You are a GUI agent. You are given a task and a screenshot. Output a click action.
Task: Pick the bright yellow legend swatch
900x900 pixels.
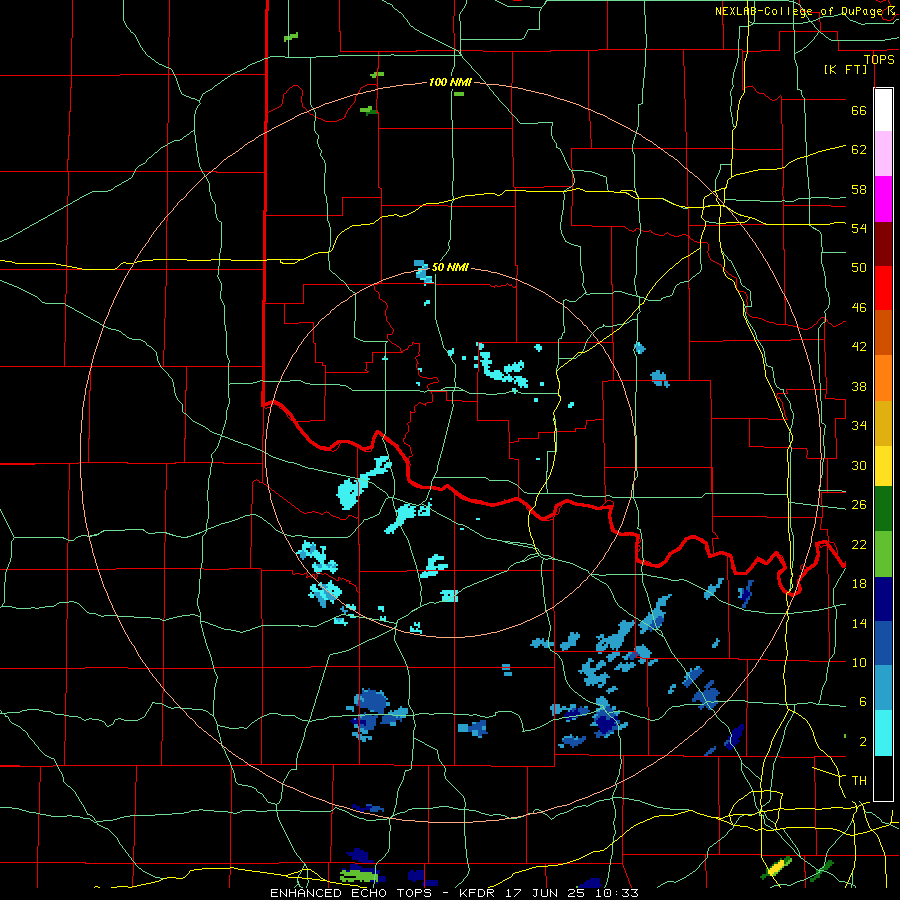coord(883,466)
